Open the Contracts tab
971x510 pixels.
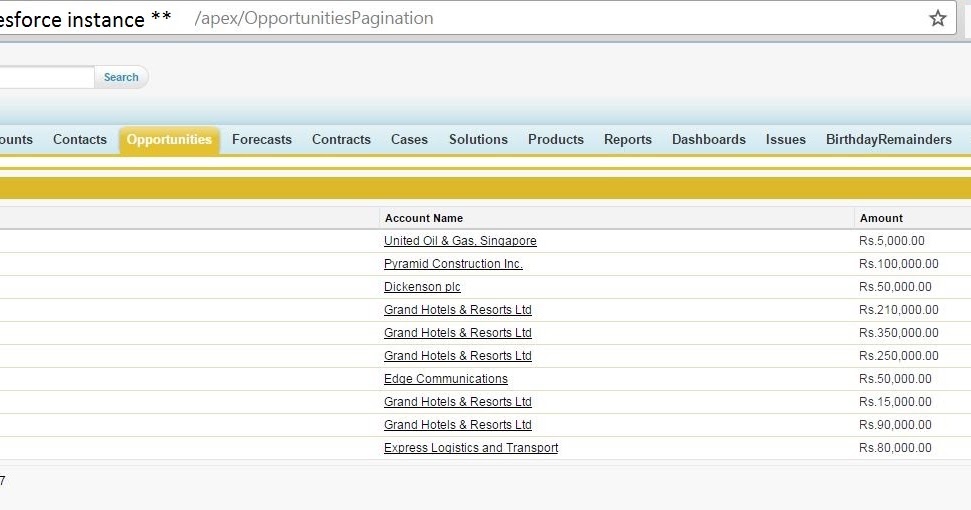click(x=341, y=139)
